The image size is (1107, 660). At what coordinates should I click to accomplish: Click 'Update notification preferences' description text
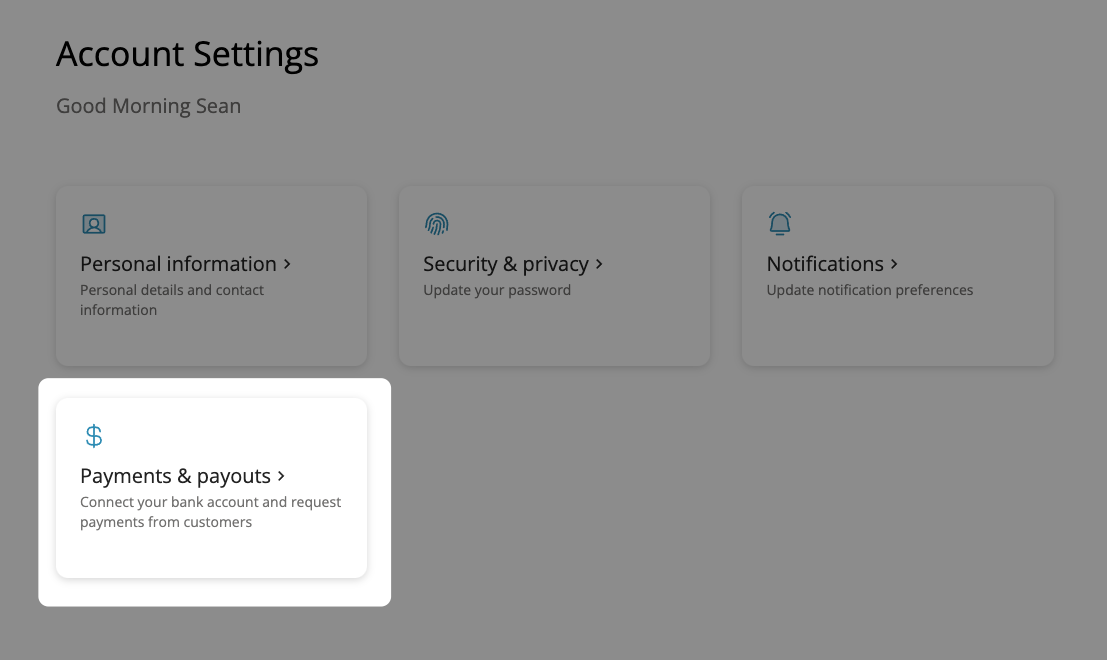tap(869, 290)
